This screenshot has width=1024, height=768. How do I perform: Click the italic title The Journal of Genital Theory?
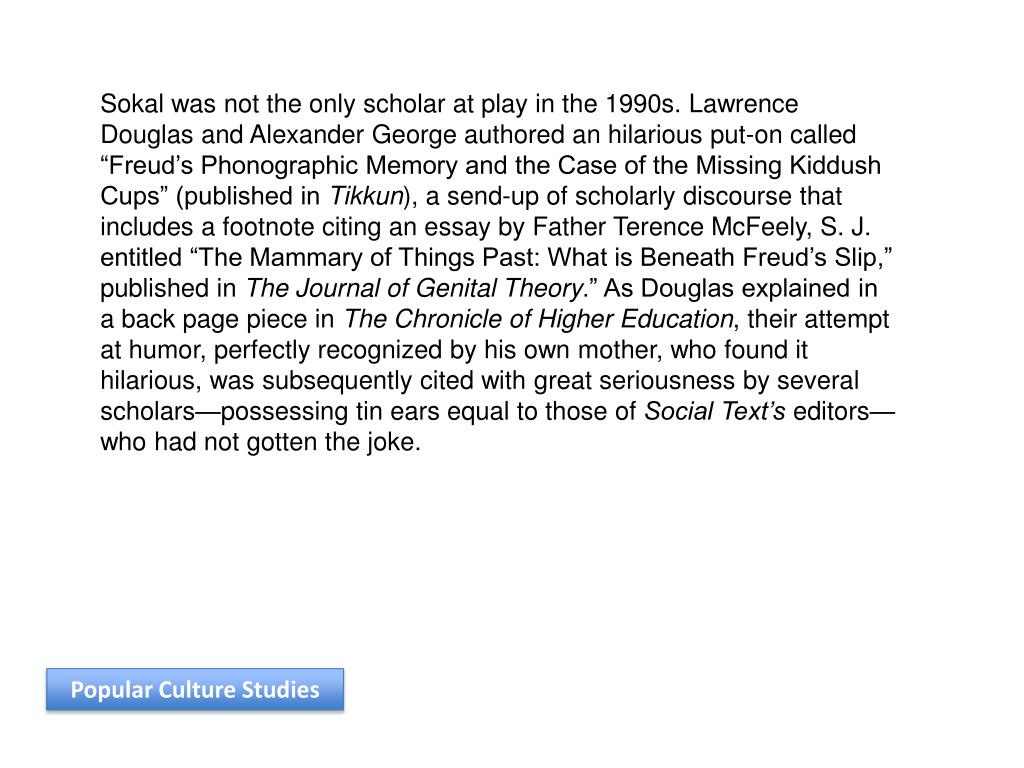[x=413, y=288]
